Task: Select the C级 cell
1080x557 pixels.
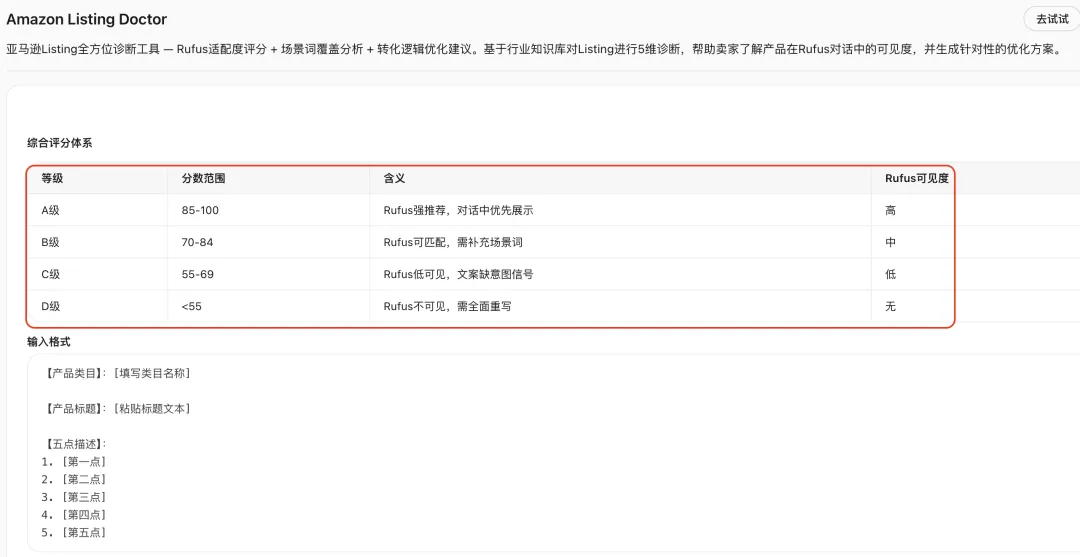Action: point(50,274)
